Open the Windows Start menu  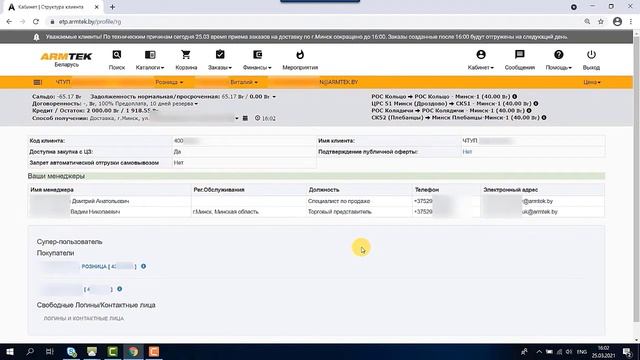coord(10,351)
